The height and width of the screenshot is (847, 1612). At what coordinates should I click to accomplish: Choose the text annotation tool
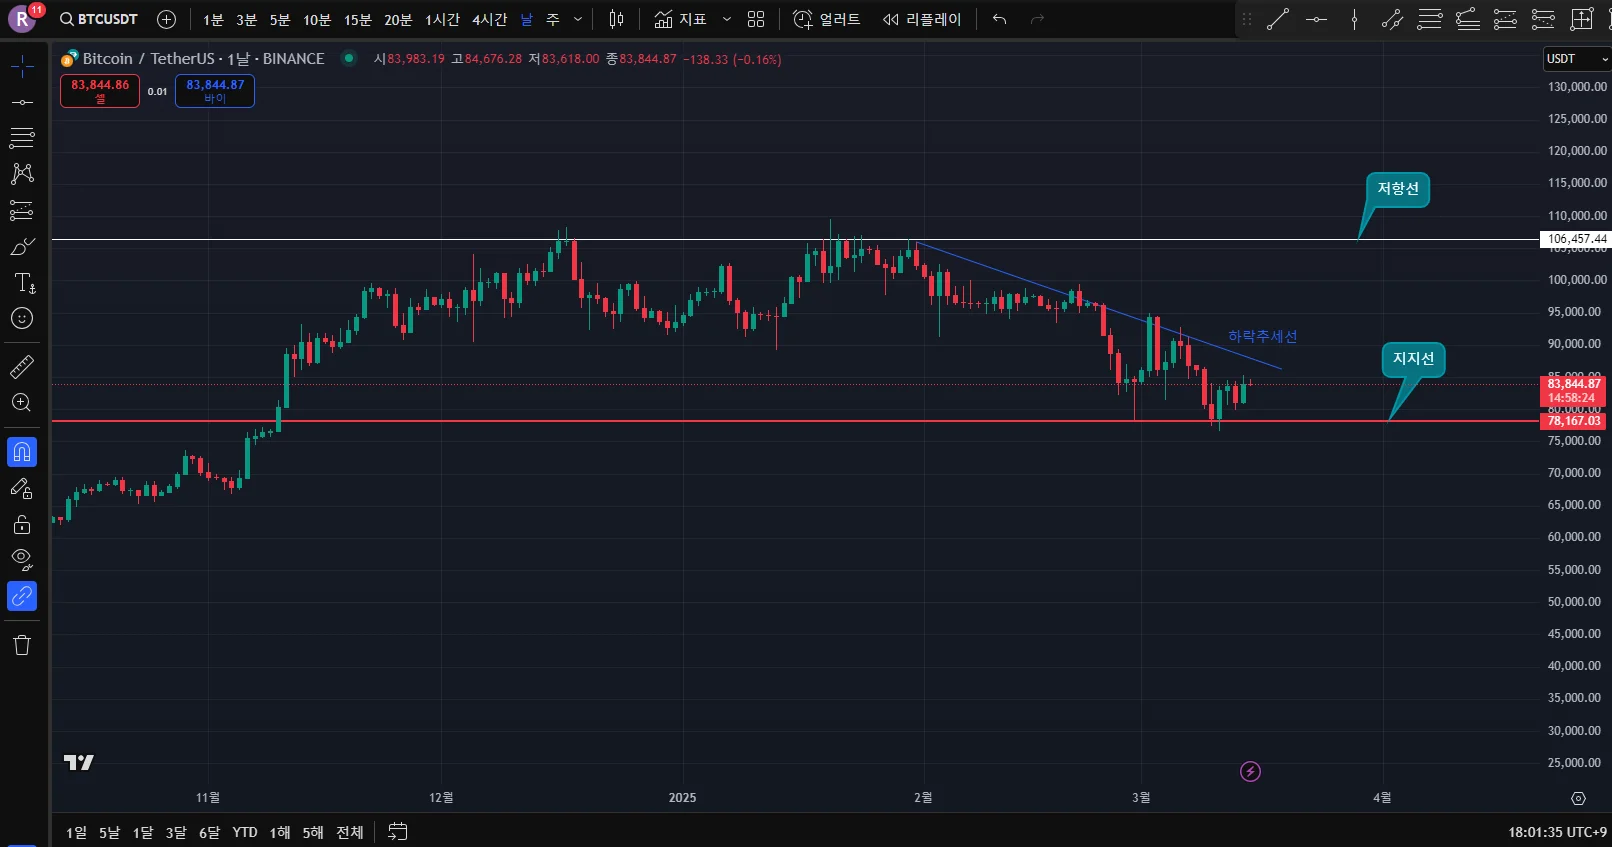point(24,283)
